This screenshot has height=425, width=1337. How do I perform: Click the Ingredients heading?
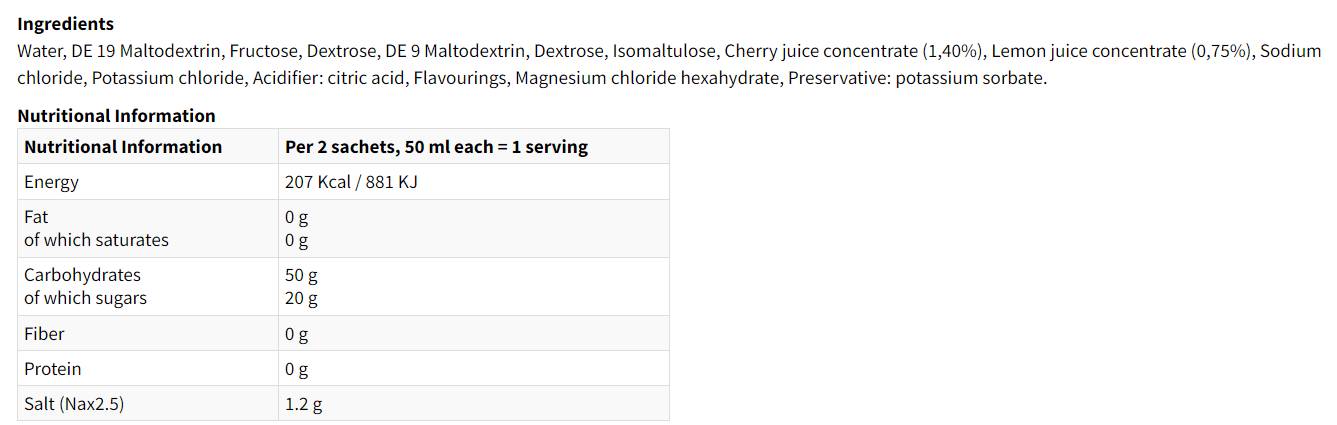tap(66, 23)
